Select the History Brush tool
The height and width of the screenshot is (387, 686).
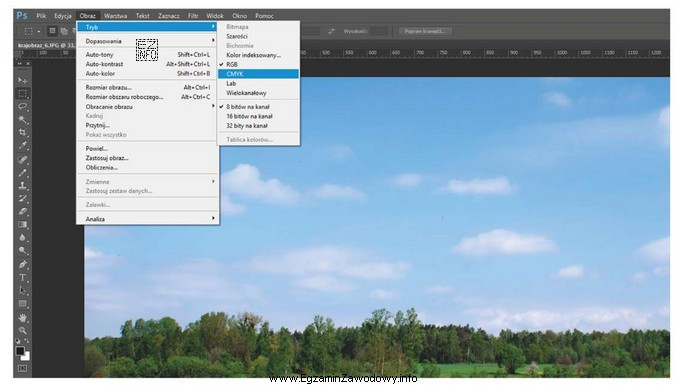[x=23, y=199]
